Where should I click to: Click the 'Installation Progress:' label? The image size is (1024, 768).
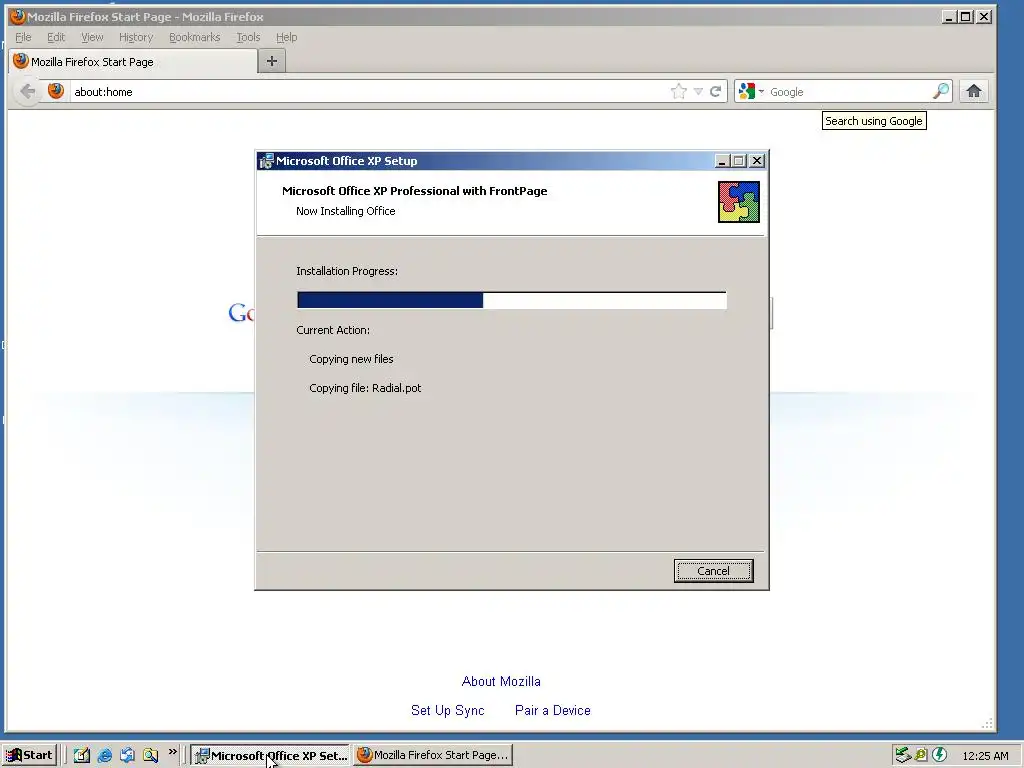pos(347,271)
